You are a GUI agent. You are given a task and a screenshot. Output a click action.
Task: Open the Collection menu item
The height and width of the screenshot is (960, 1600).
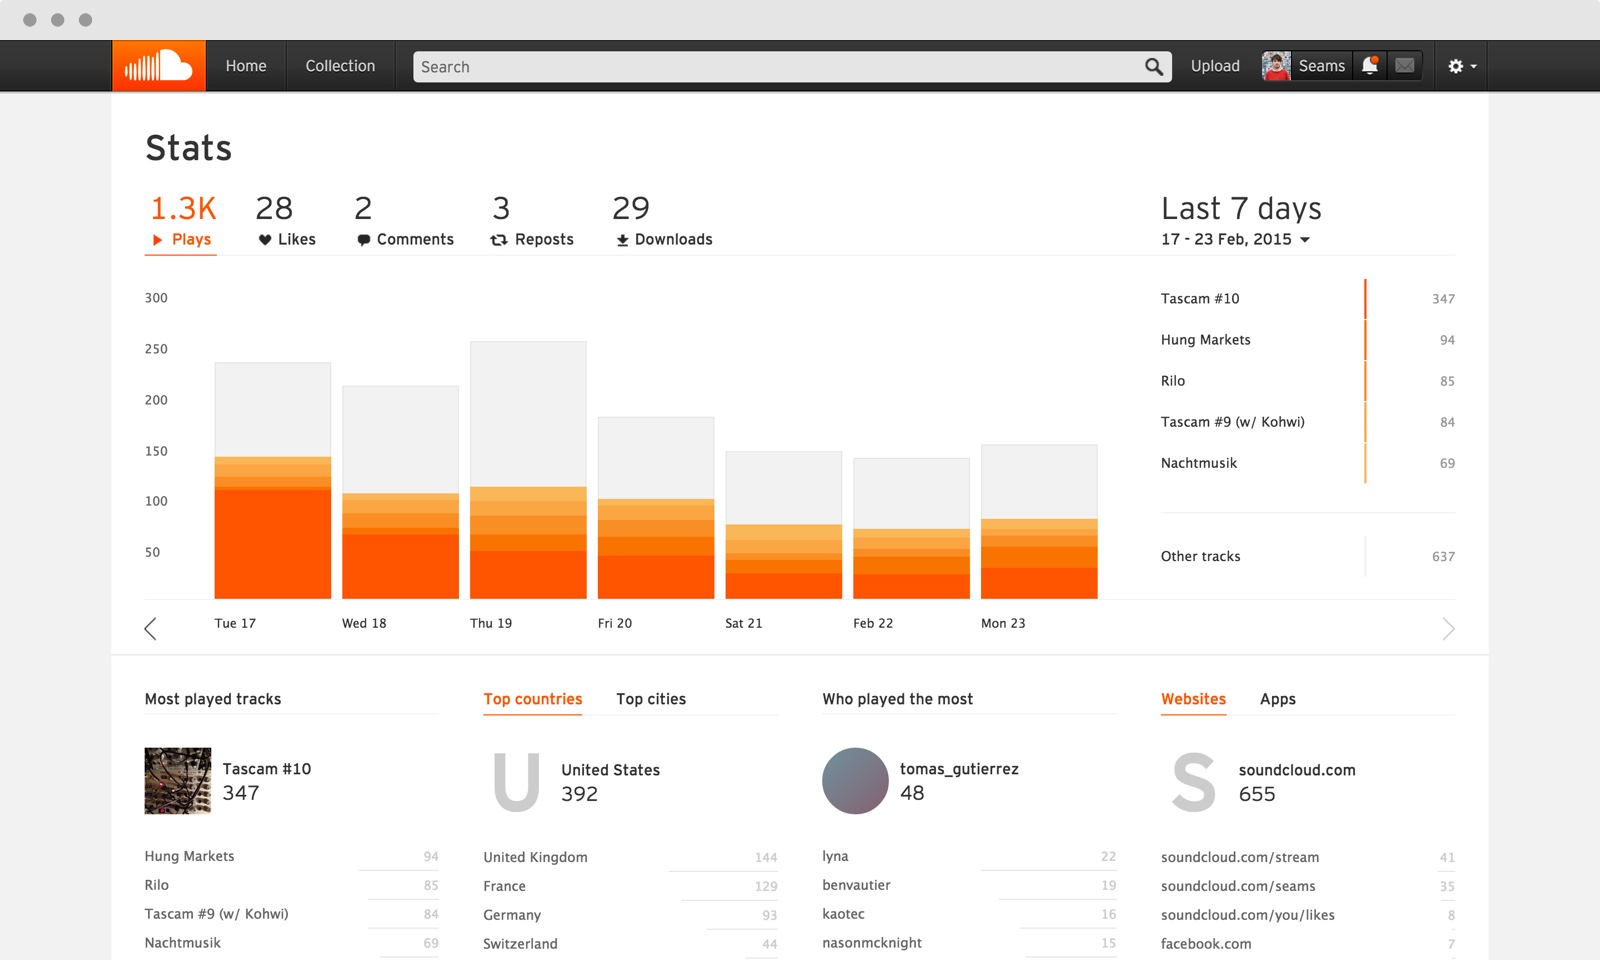pyautogui.click(x=340, y=65)
